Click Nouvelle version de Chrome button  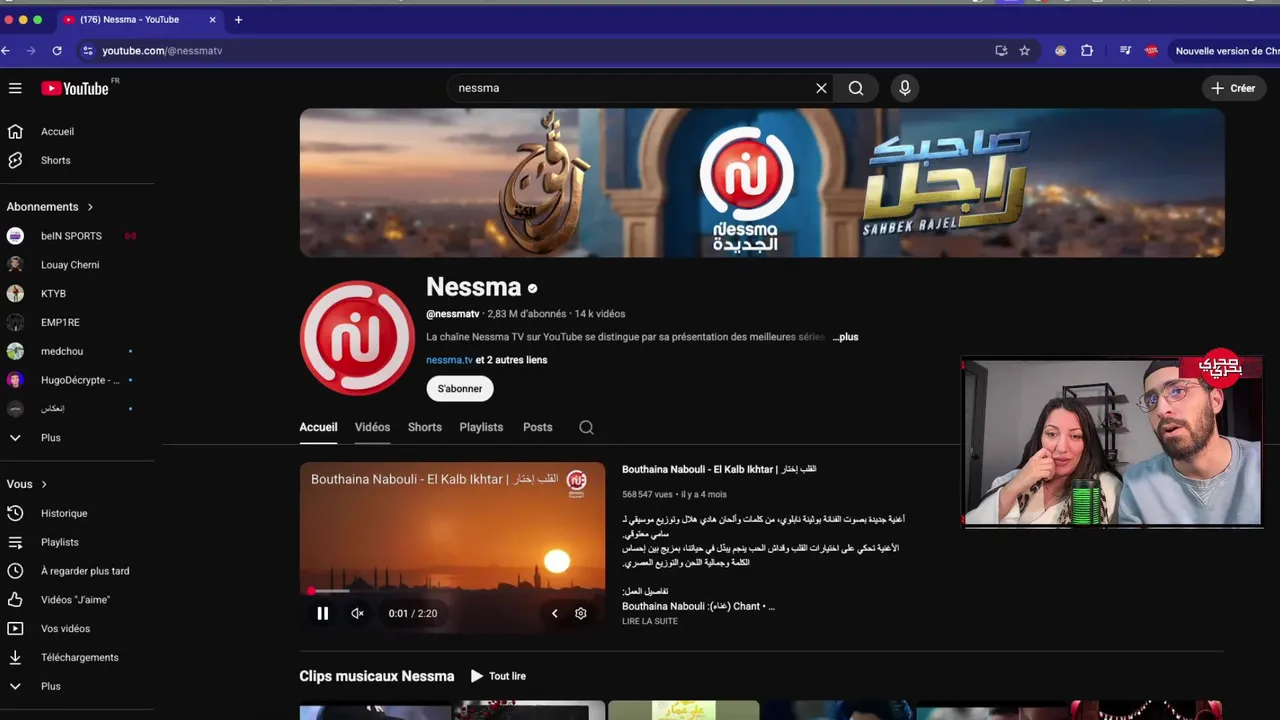point(1227,51)
